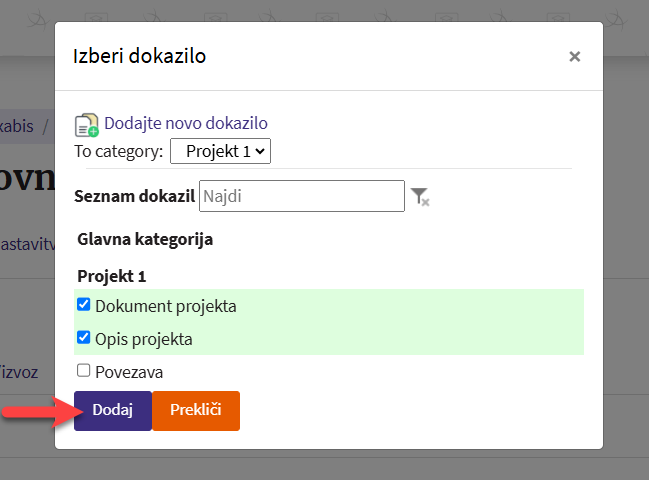Click the Povezava label text
This screenshot has height=480, width=649.
(x=129, y=372)
